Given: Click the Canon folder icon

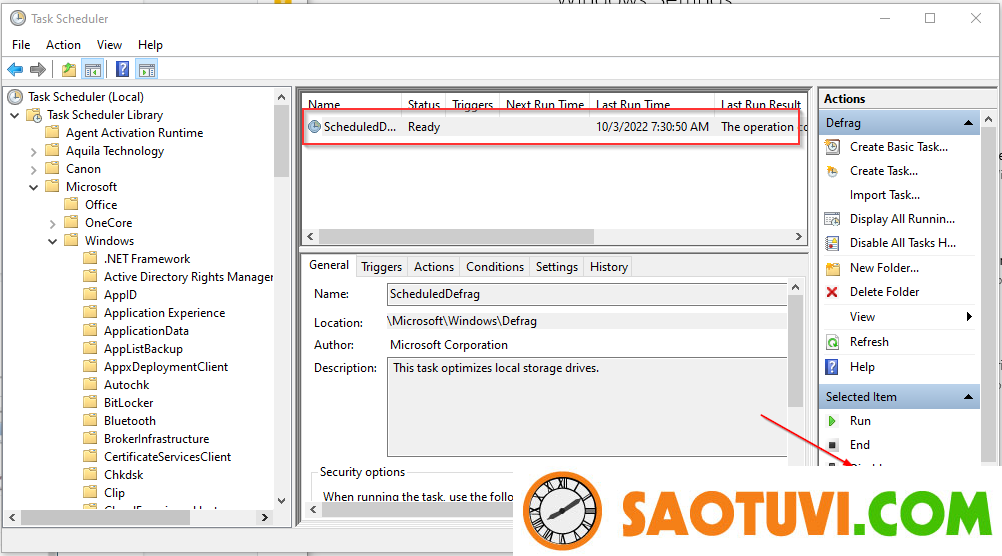Looking at the screenshot, I should pyautogui.click(x=52, y=169).
